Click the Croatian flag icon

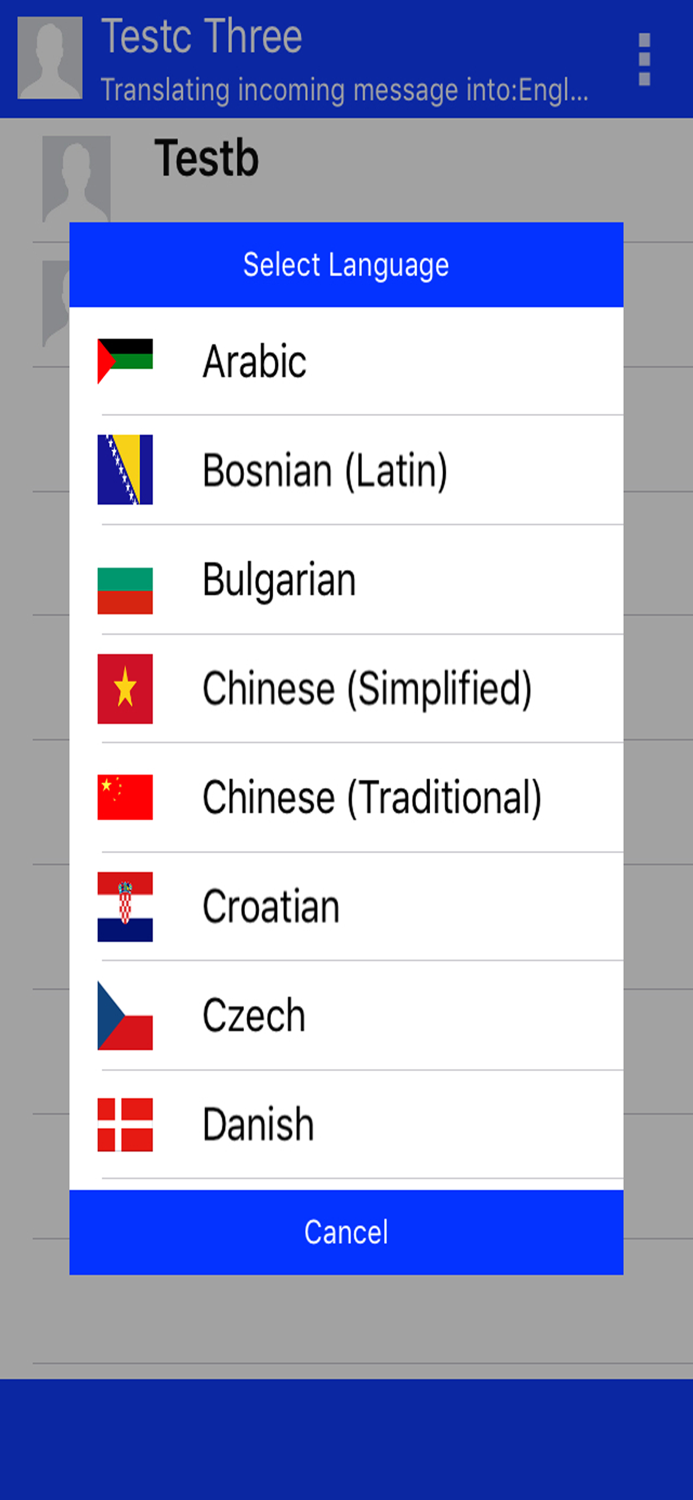[124, 906]
